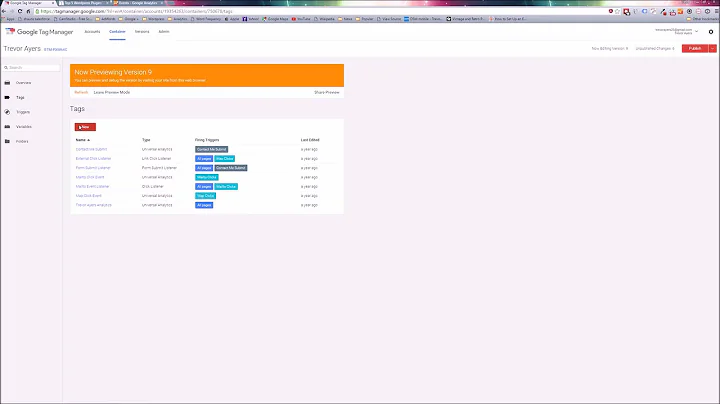Open the Map Click Event tag

pyautogui.click(x=89, y=196)
